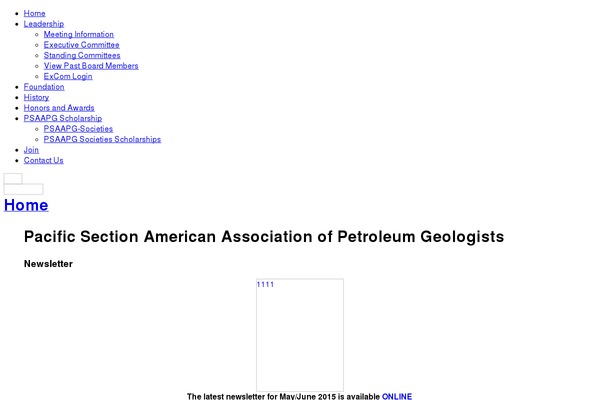This screenshot has height=400, width=600.
Task: Open the newsletter image placeholder labeled 1111
Action: tap(300, 335)
